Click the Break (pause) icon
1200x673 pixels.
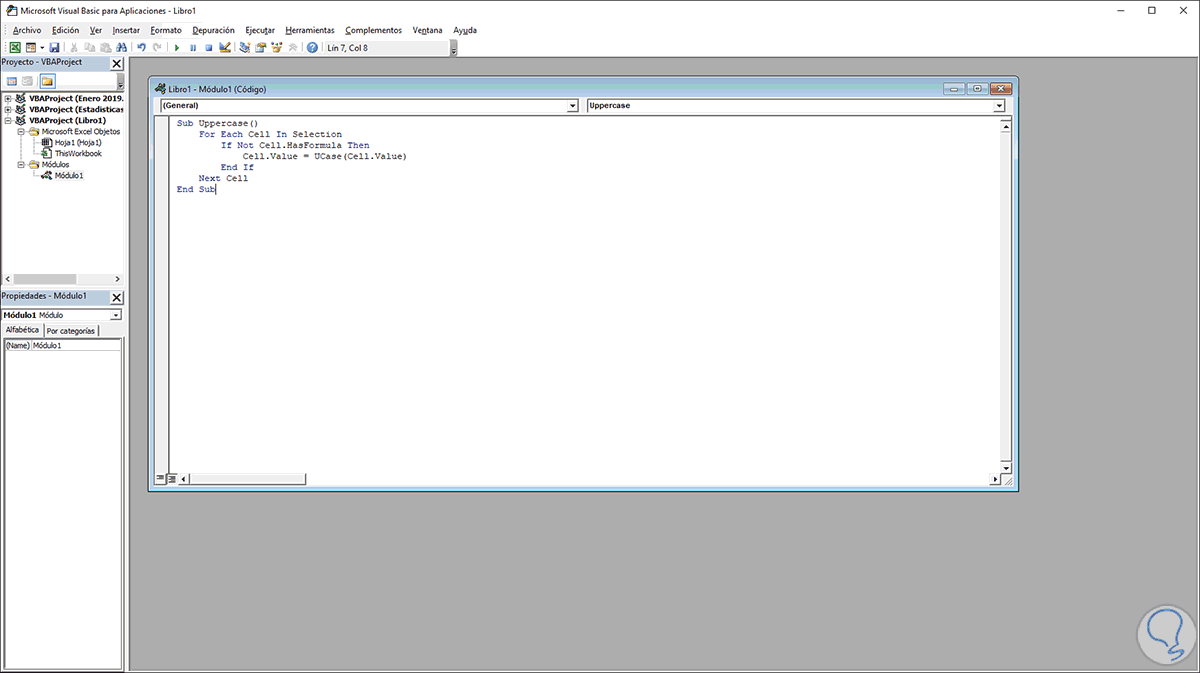coord(193,47)
